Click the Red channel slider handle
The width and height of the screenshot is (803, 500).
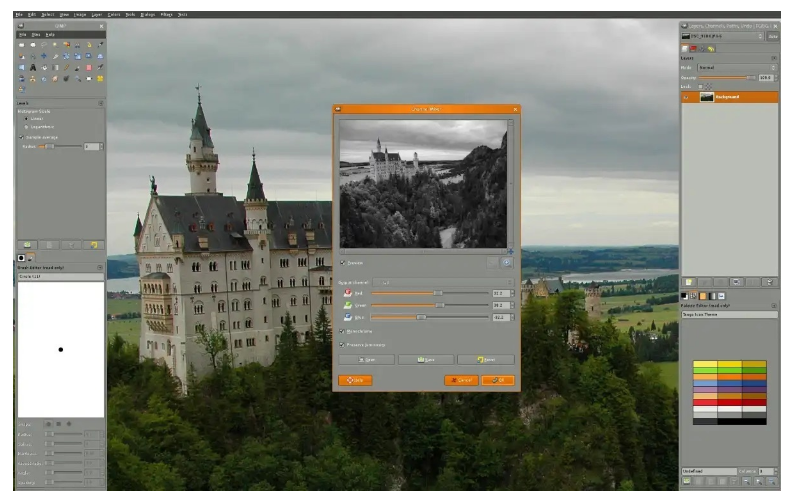coord(438,293)
